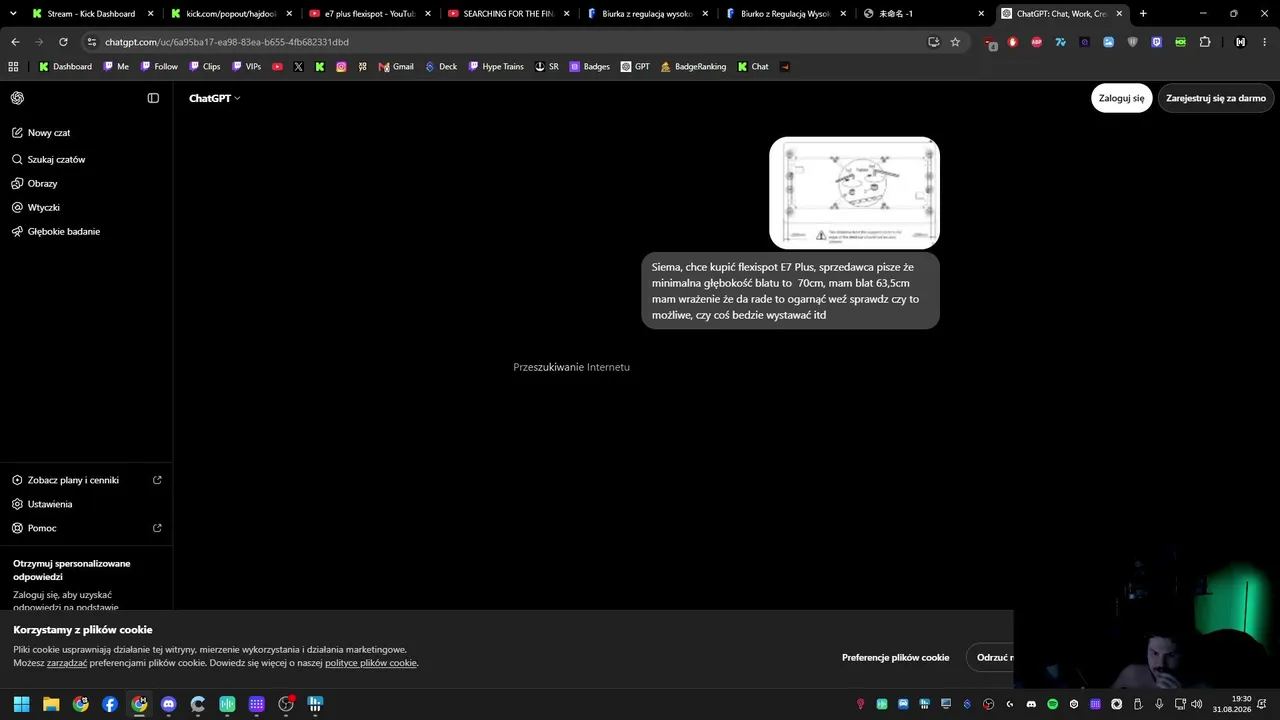Click address bar with chatgpt.com URL
The image size is (1280, 720).
pos(505,42)
